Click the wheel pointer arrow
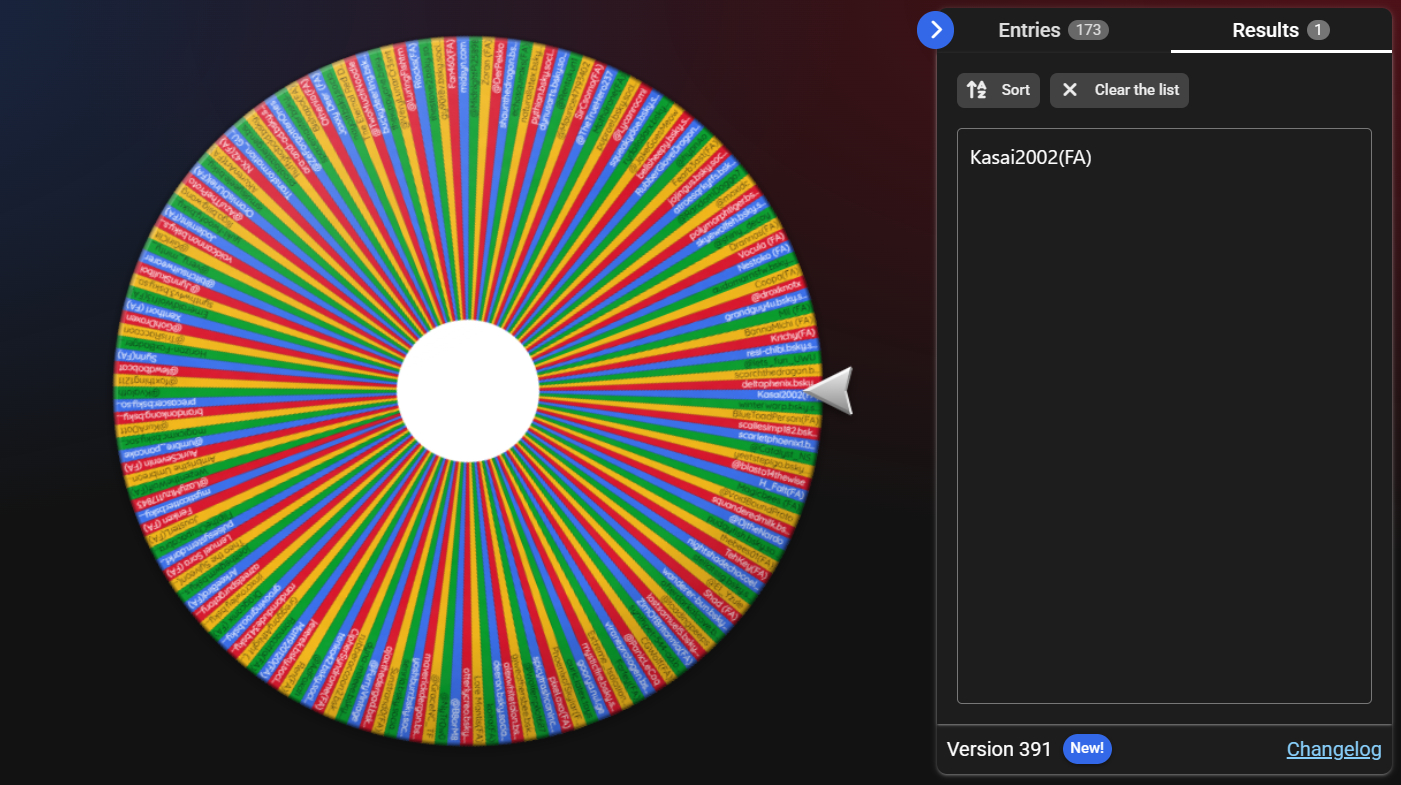 (x=832, y=390)
